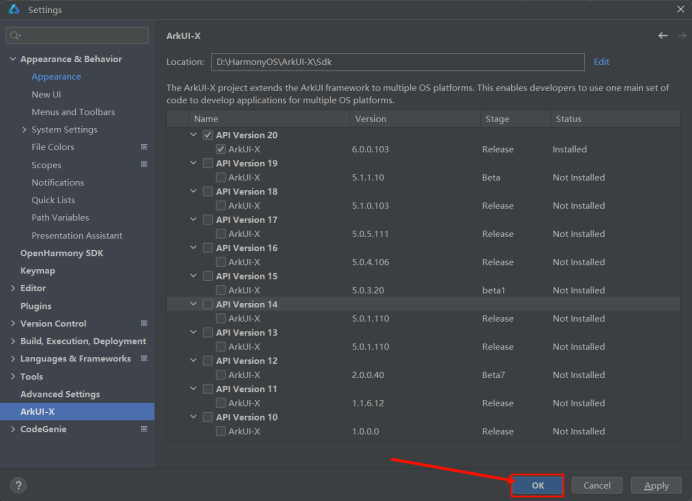The image size is (692, 501).
Task: Check the API Version 12 checkbox
Action: [x=208, y=361]
